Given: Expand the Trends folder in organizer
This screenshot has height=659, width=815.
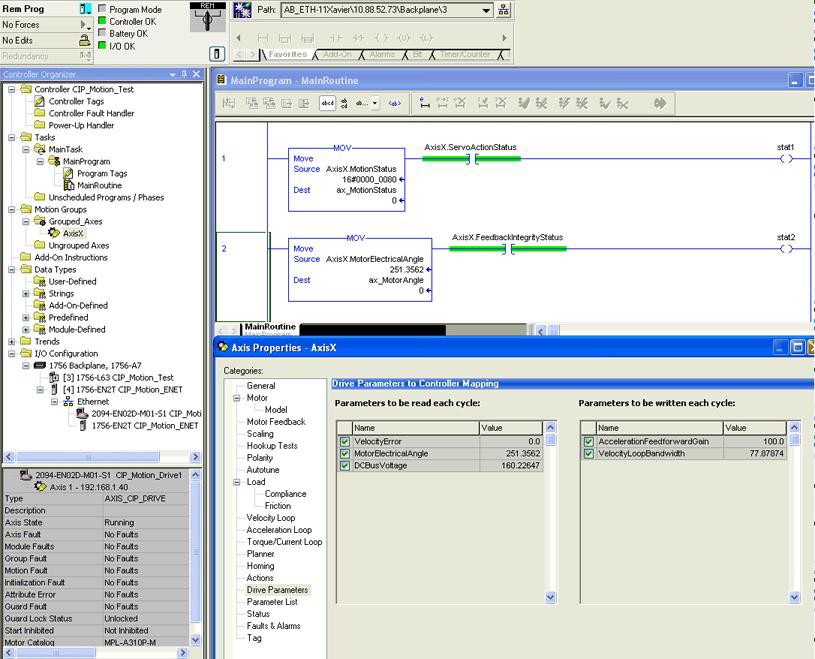Looking at the screenshot, I should 12,341.
